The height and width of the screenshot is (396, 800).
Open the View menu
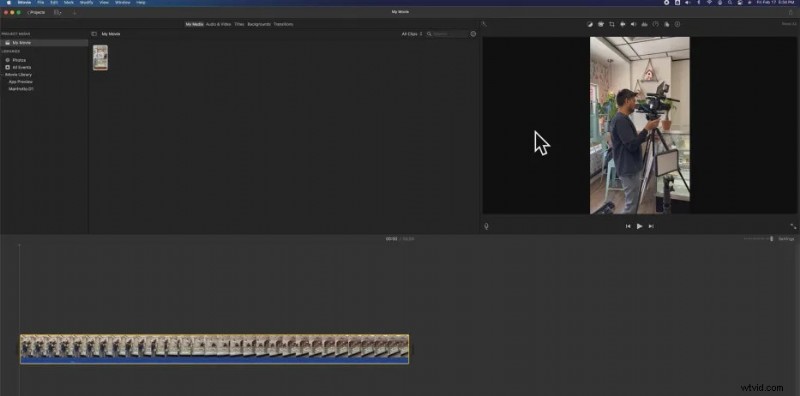[104, 3]
